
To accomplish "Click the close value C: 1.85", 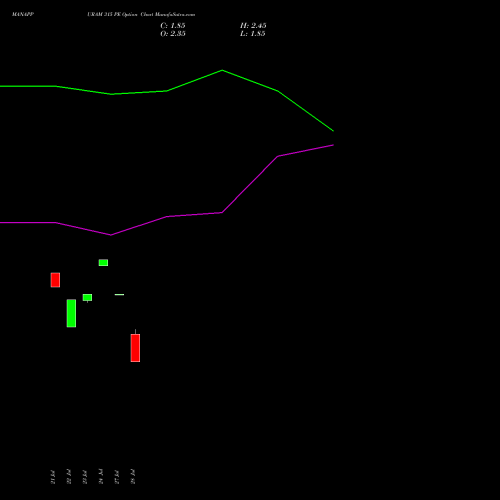I will [173, 26].
